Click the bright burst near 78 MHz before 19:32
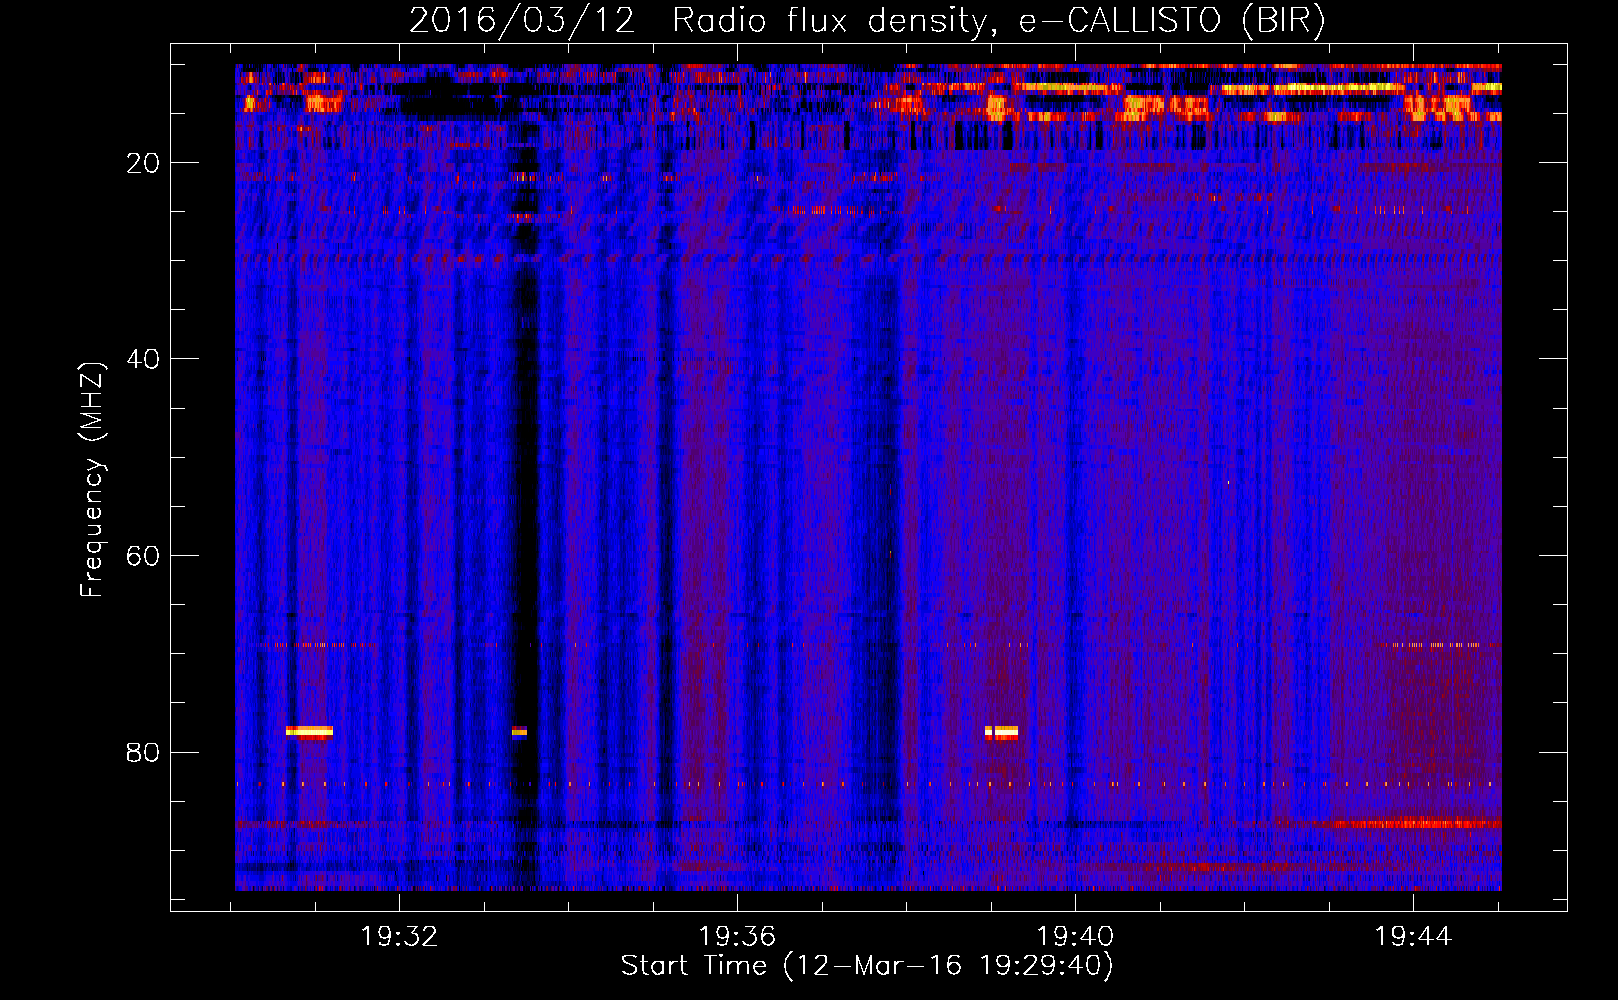The width and height of the screenshot is (1618, 1000). coord(309,731)
